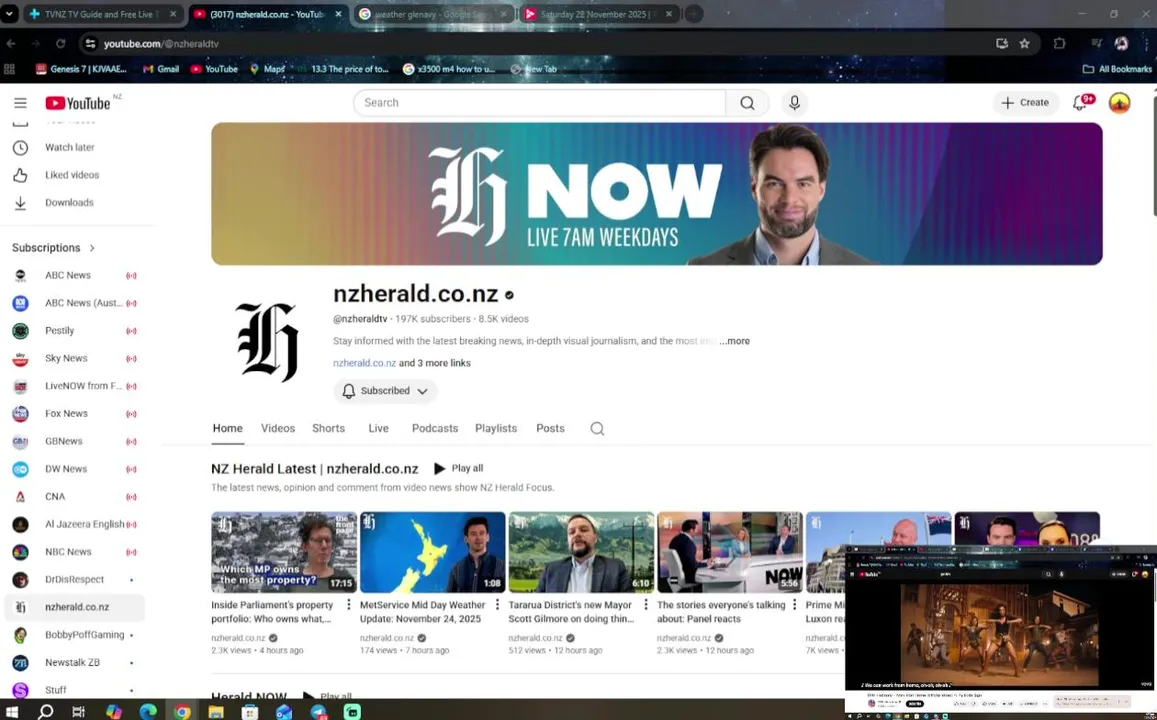
Task: Open the YouTube hamburger guide menu
Action: 21,103
